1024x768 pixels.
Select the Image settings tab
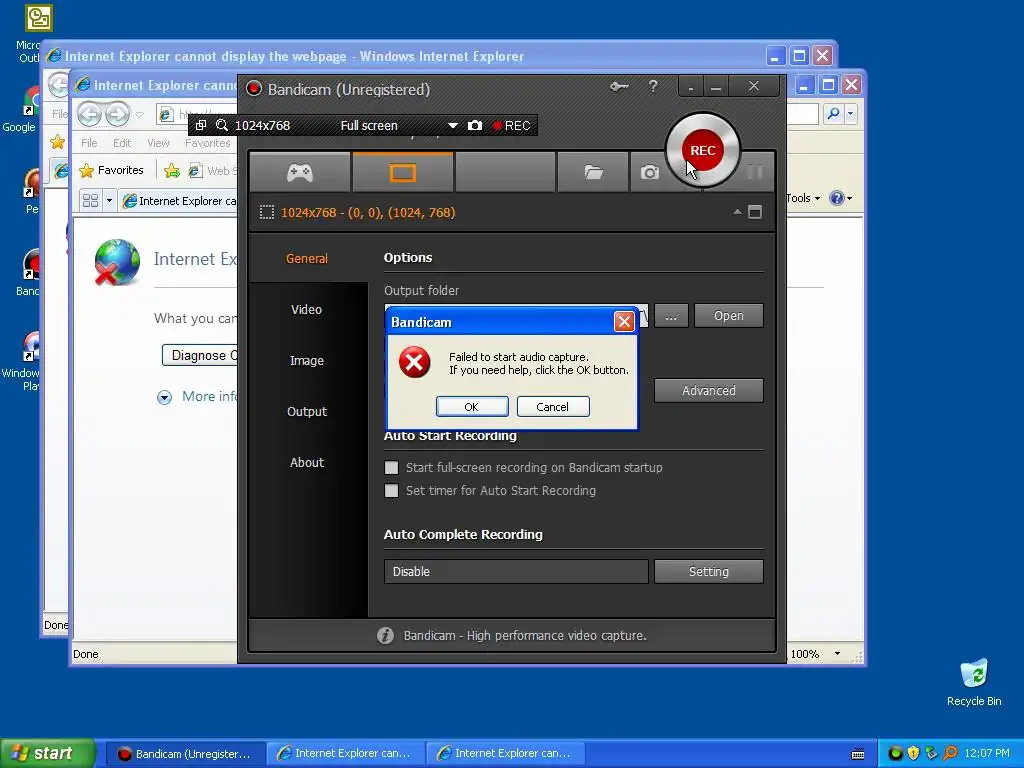(307, 360)
